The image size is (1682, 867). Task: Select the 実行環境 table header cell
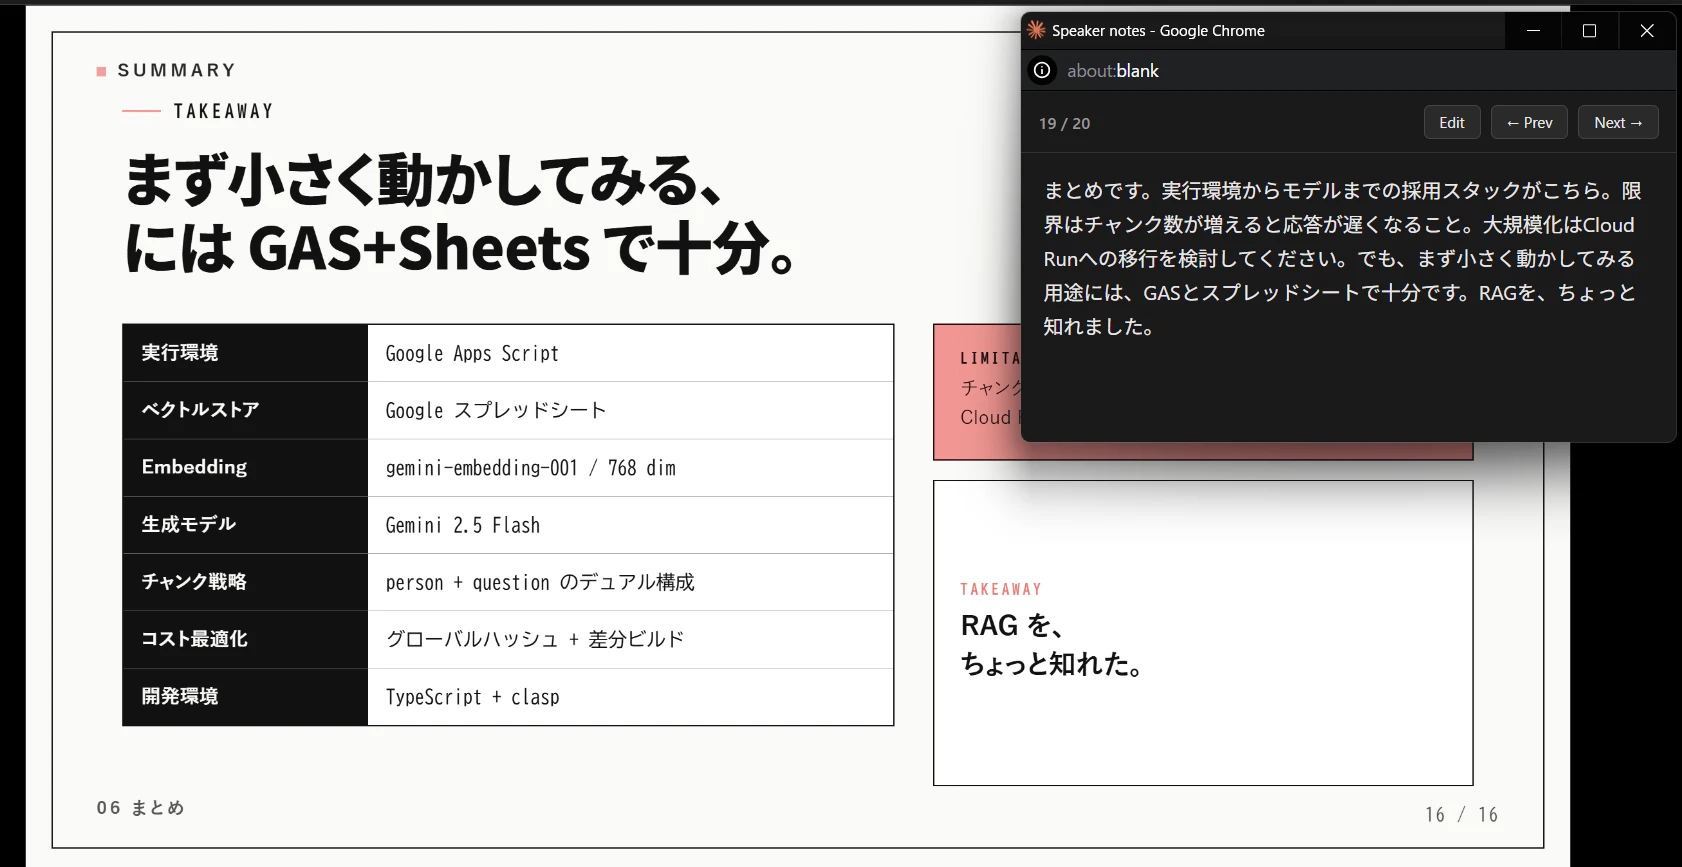pos(245,353)
